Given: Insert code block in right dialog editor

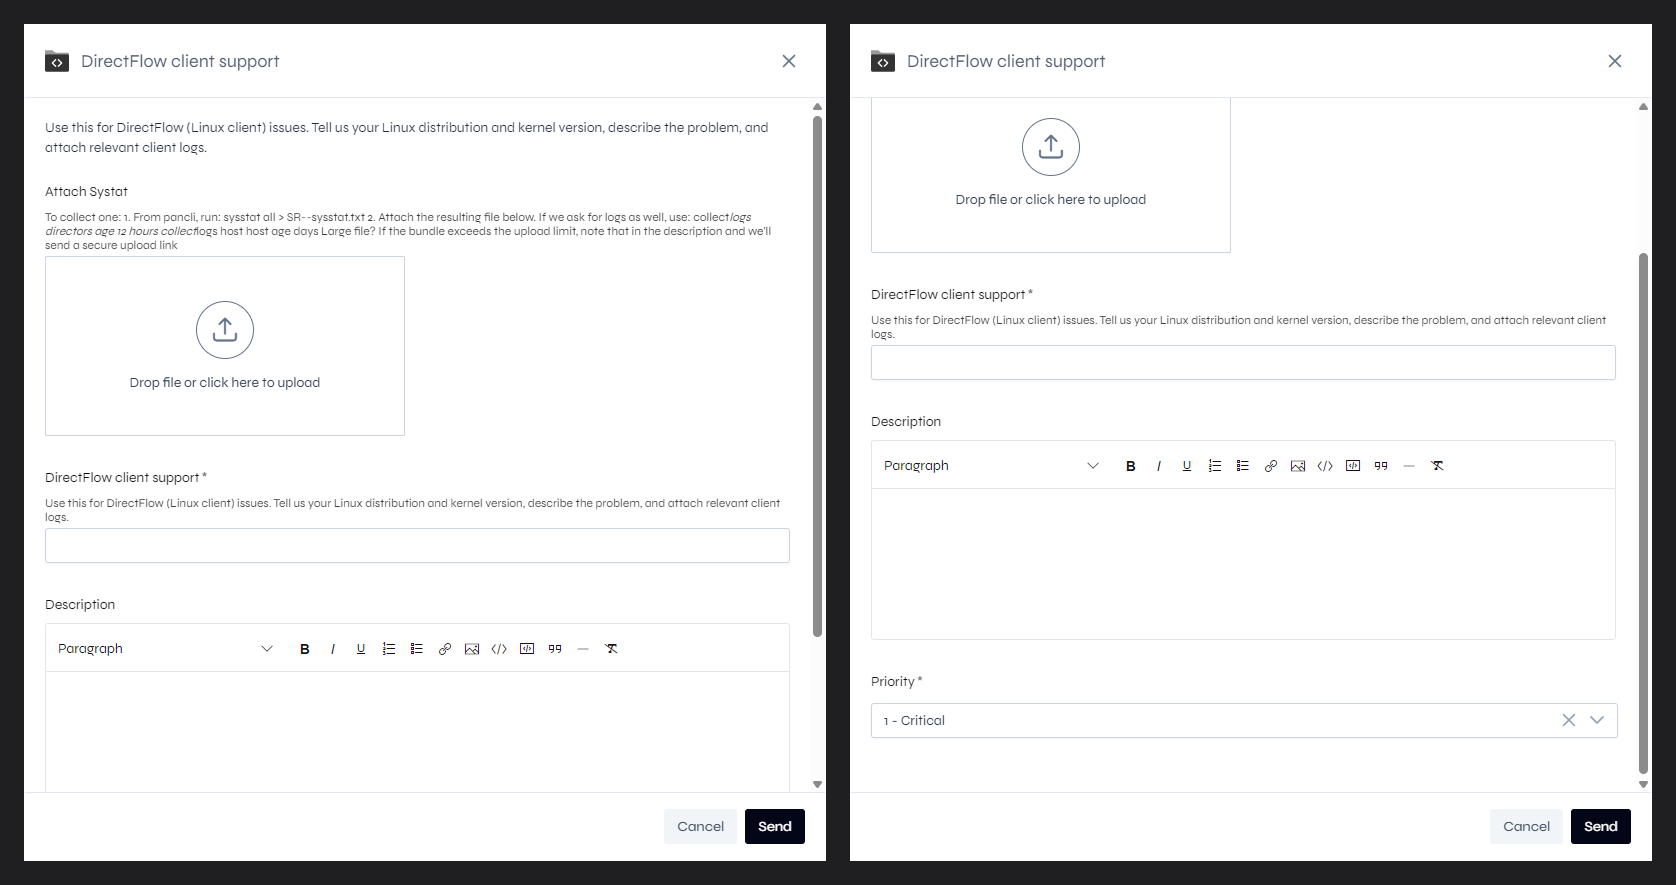Looking at the screenshot, I should tap(1353, 466).
